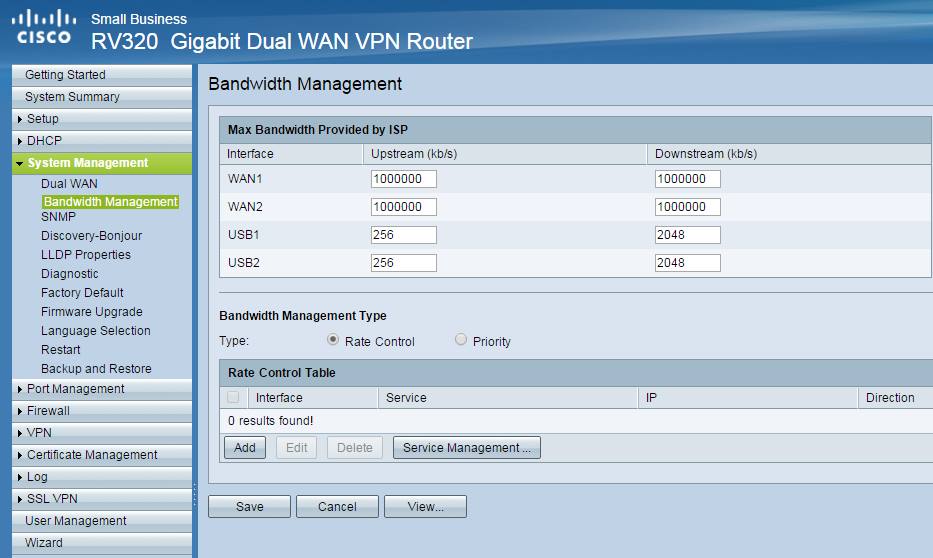Image resolution: width=933 pixels, height=558 pixels.
Task: Click the Cisco logo
Action: pos(43,27)
